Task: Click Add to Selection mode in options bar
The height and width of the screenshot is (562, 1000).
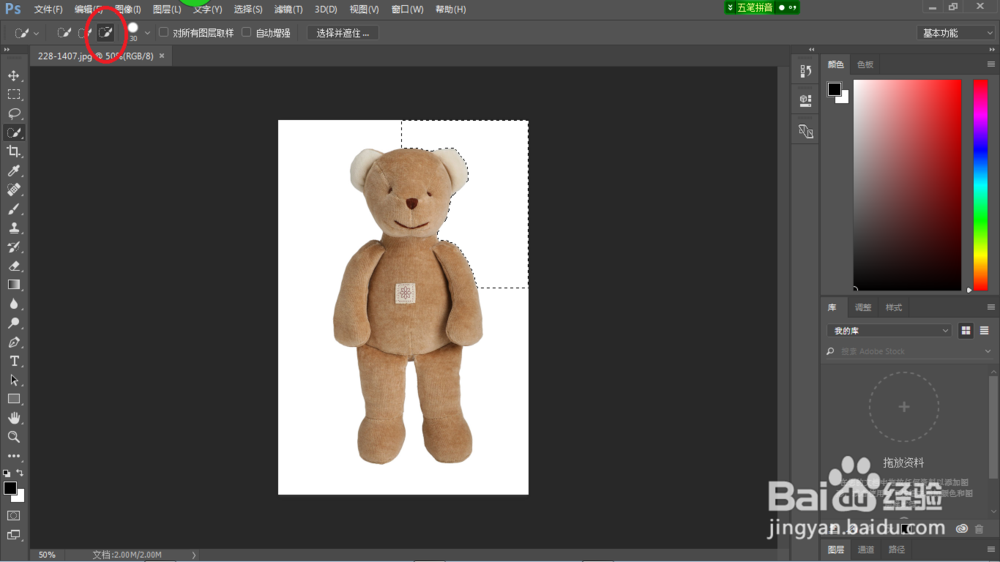Action: tap(85, 33)
